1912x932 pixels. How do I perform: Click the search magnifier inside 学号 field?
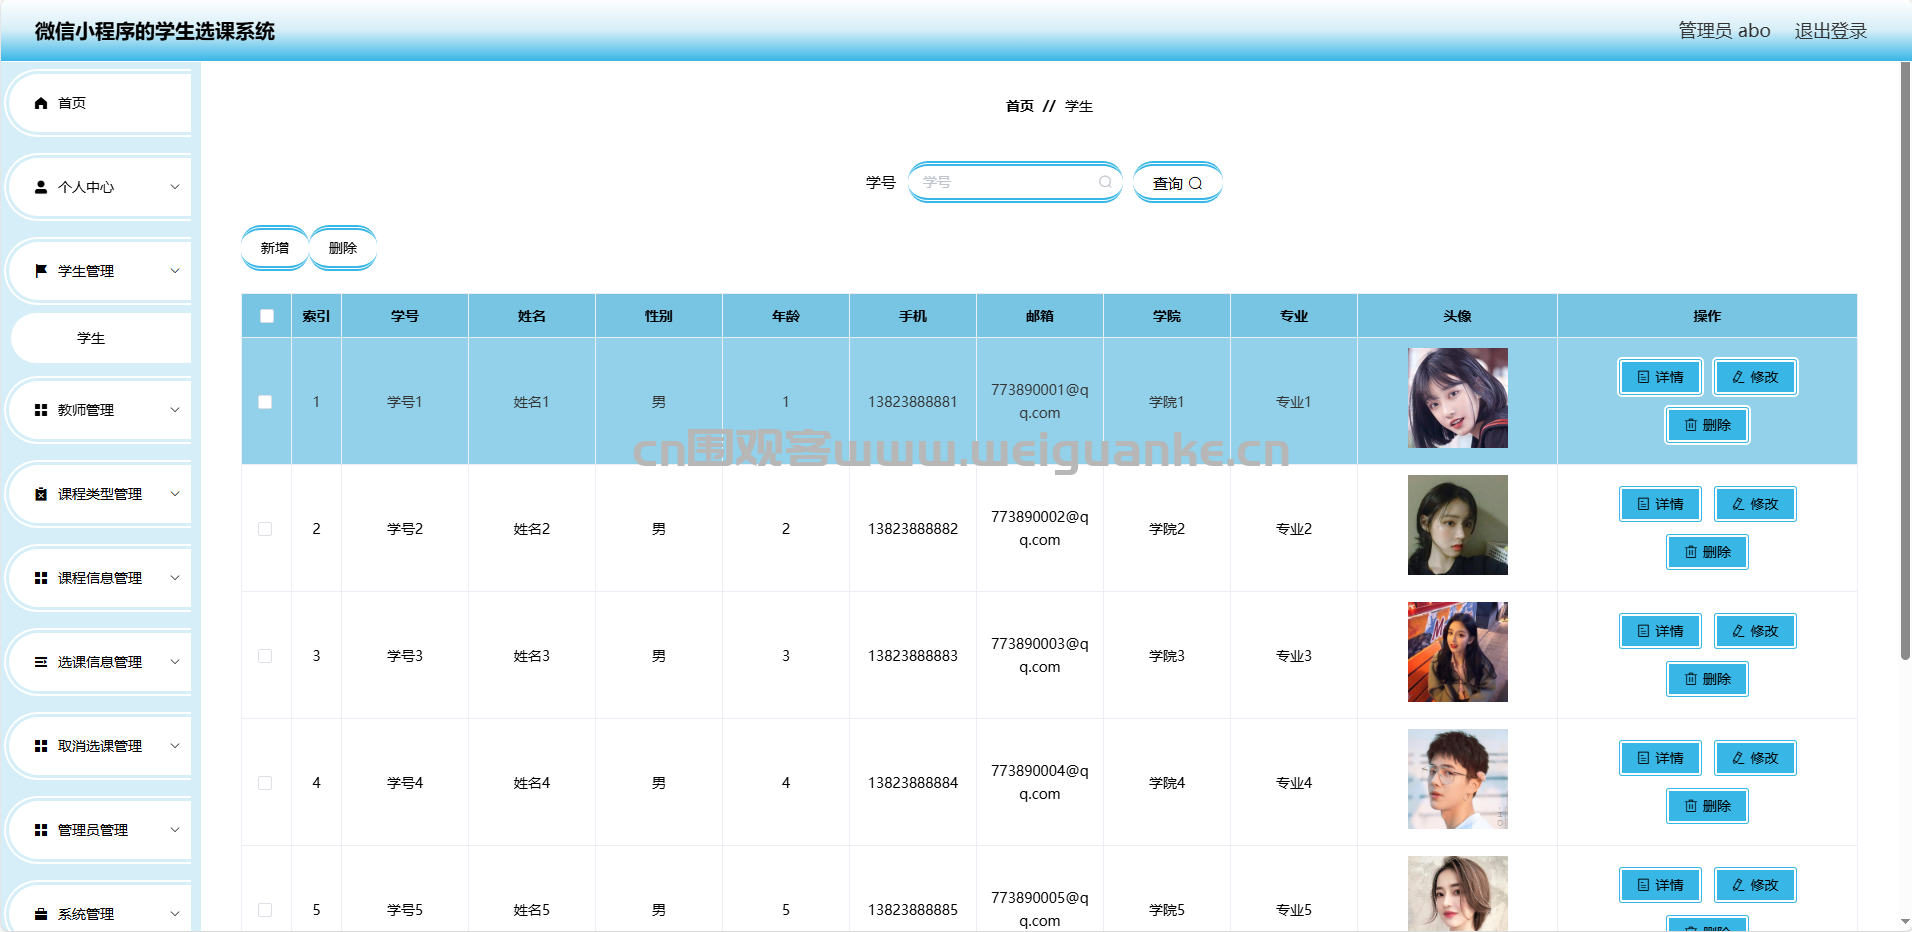pyautogui.click(x=1105, y=182)
